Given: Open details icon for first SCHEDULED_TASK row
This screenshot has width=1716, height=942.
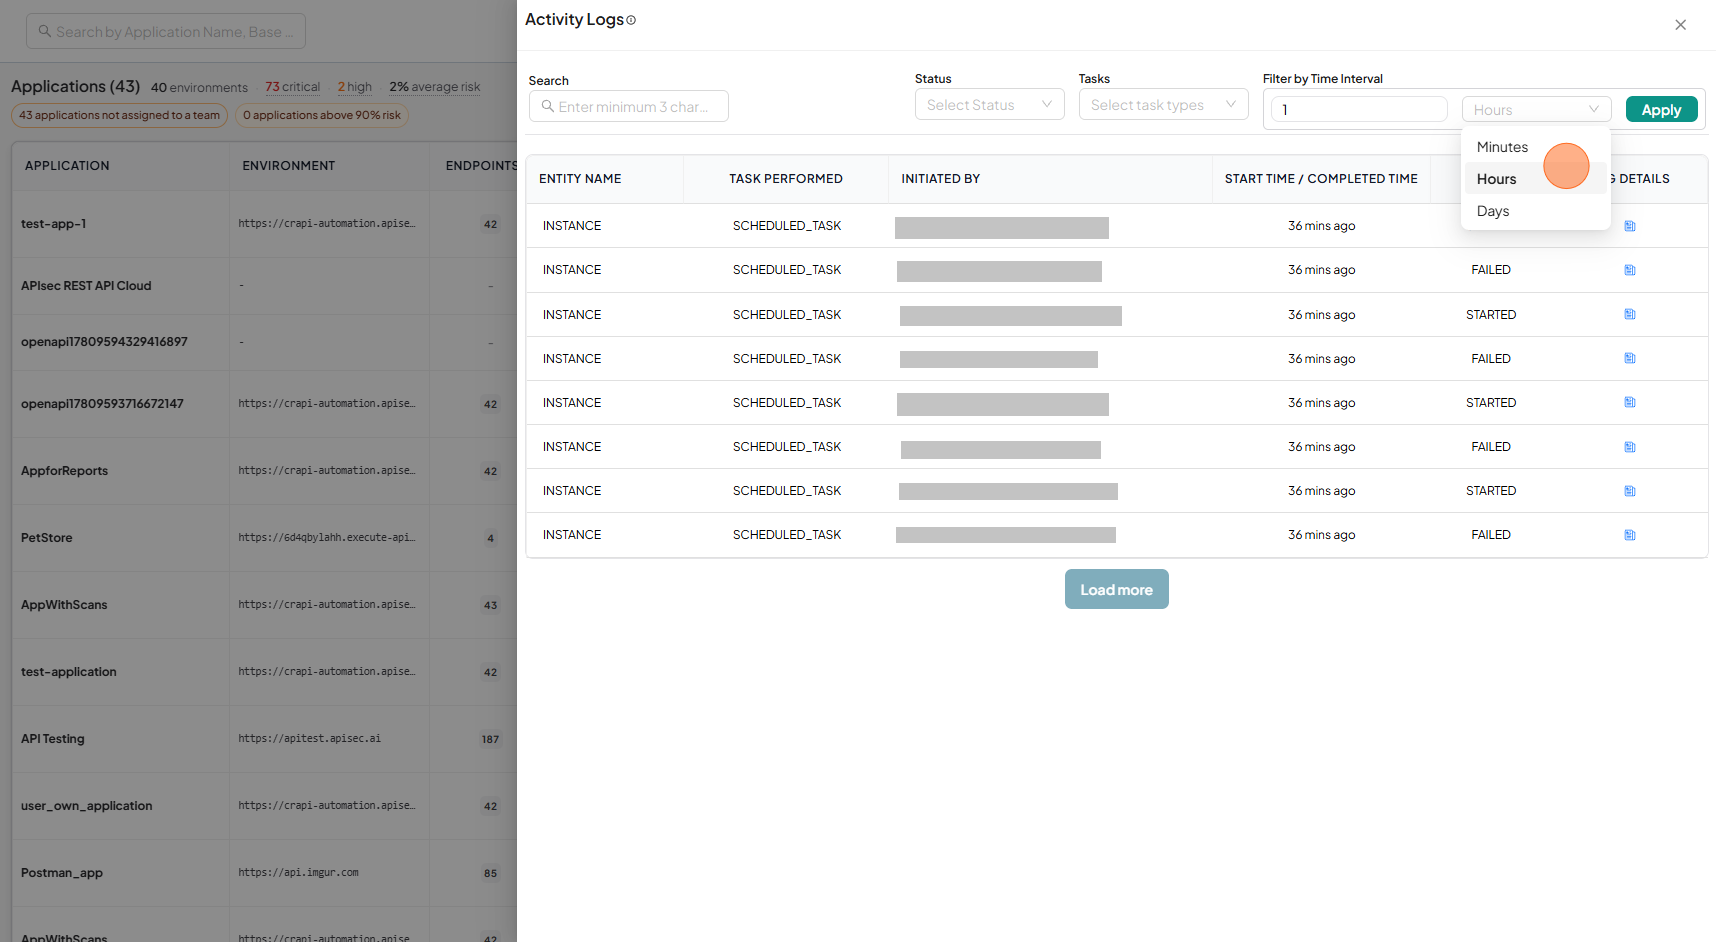Looking at the screenshot, I should click(x=1630, y=226).
